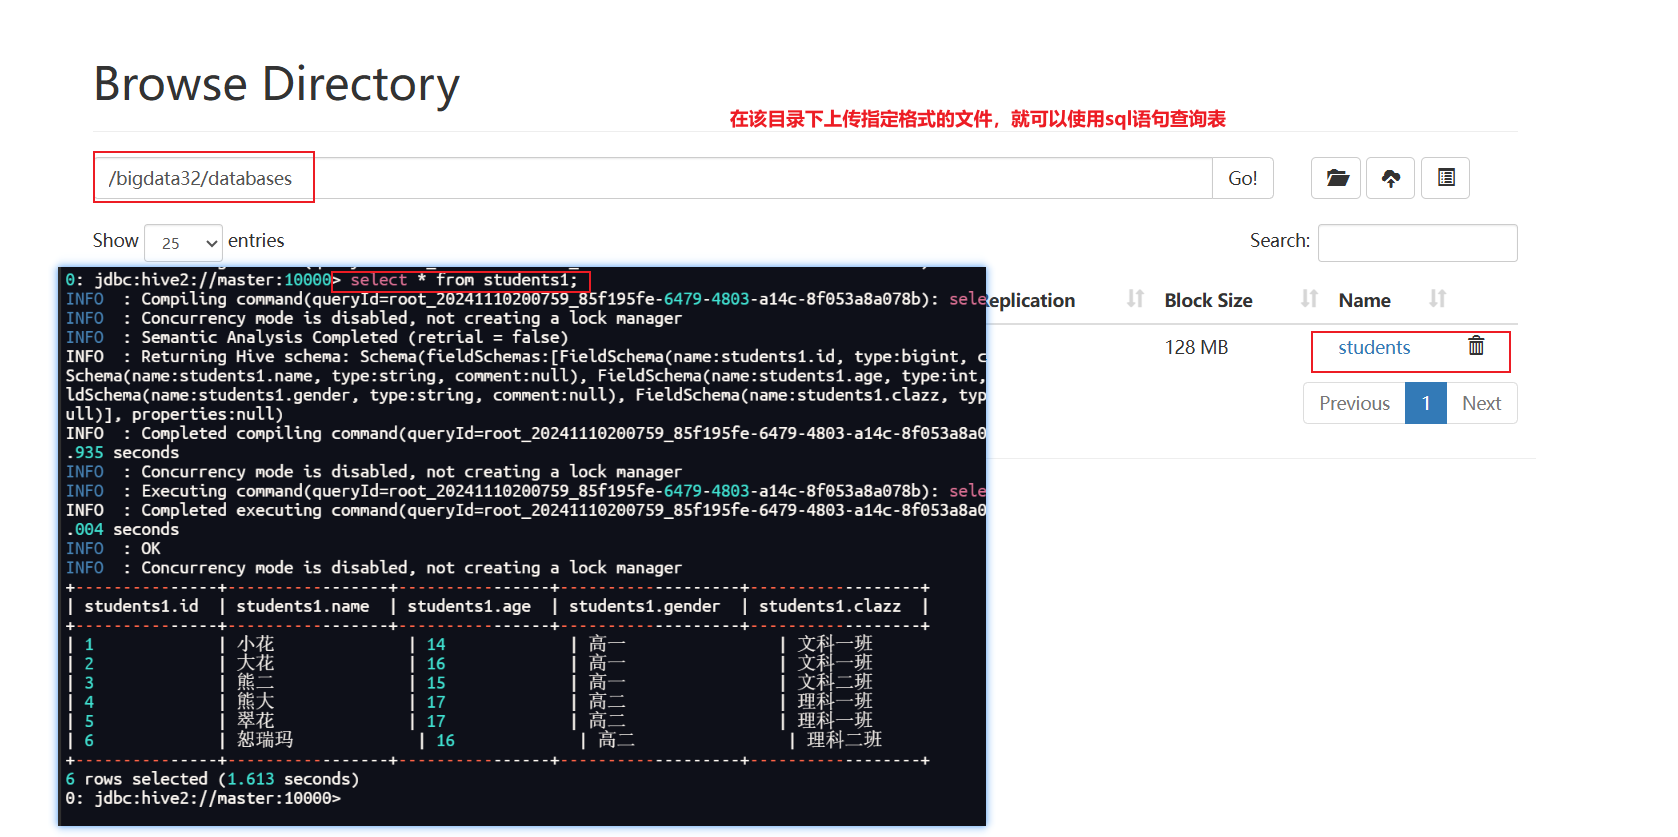This screenshot has width=1678, height=837.
Task: Delete the students directory with trash icon
Action: 1476,346
